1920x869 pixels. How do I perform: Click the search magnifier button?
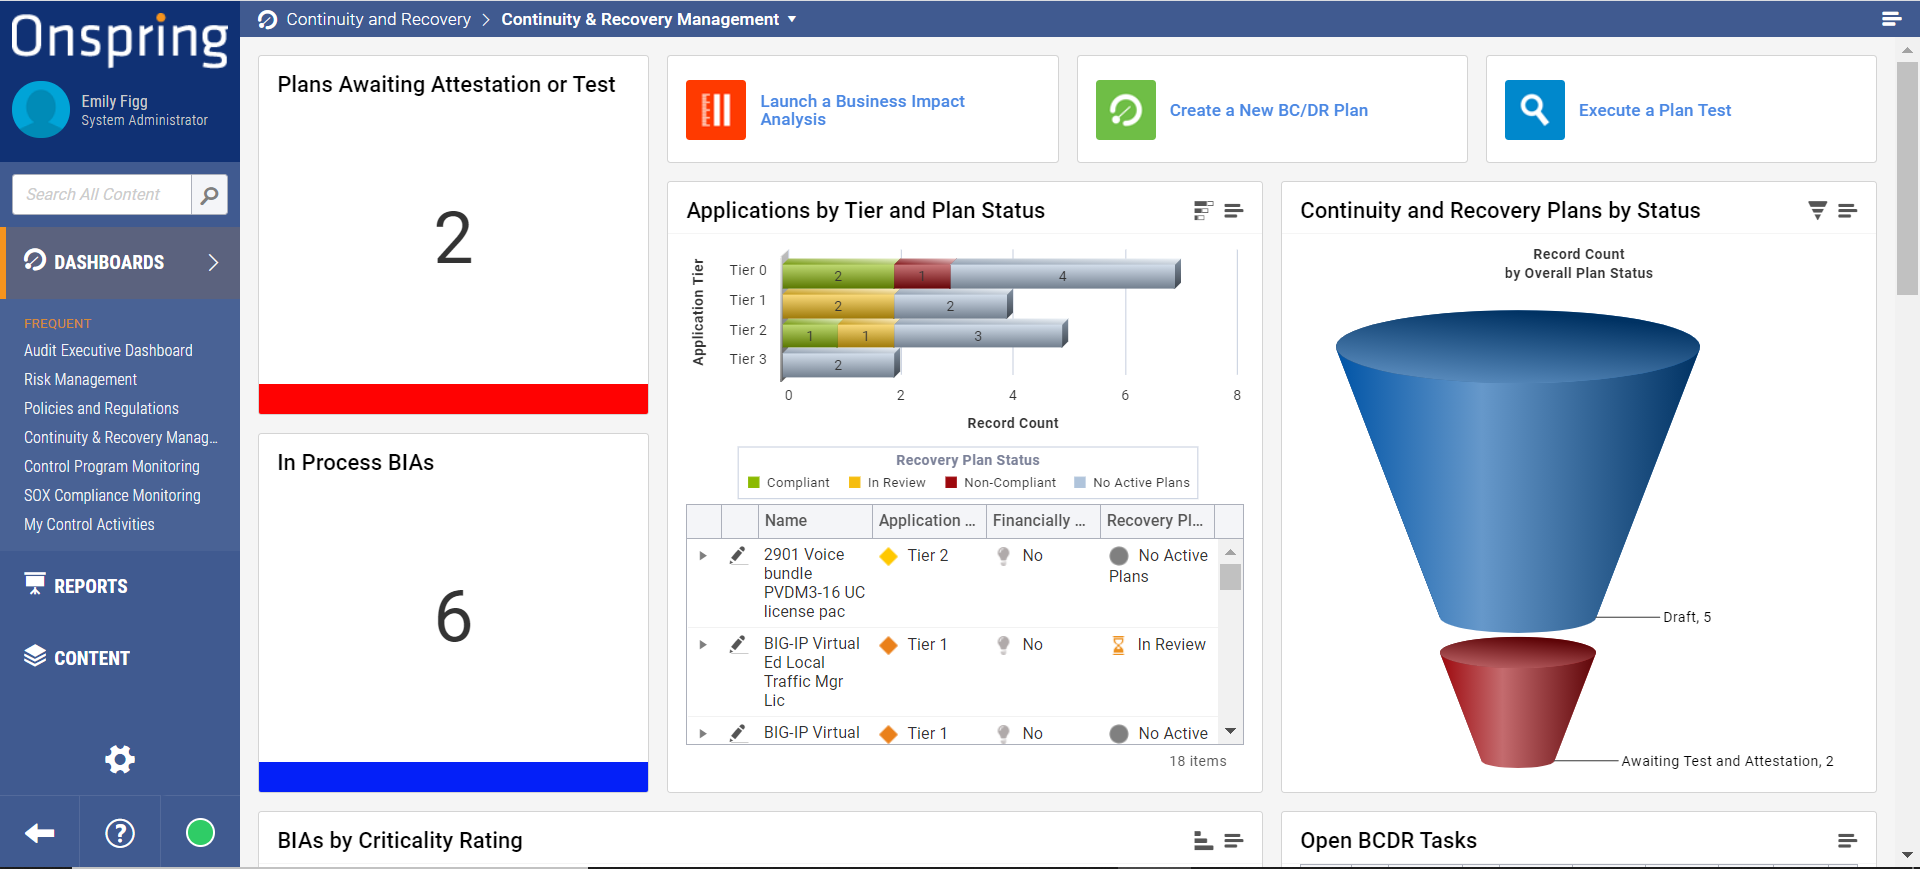[209, 195]
